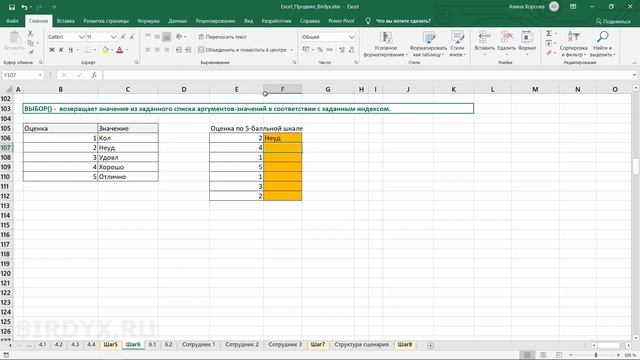Click the decrease indent icon
640x360 pixels.
pos(178,50)
